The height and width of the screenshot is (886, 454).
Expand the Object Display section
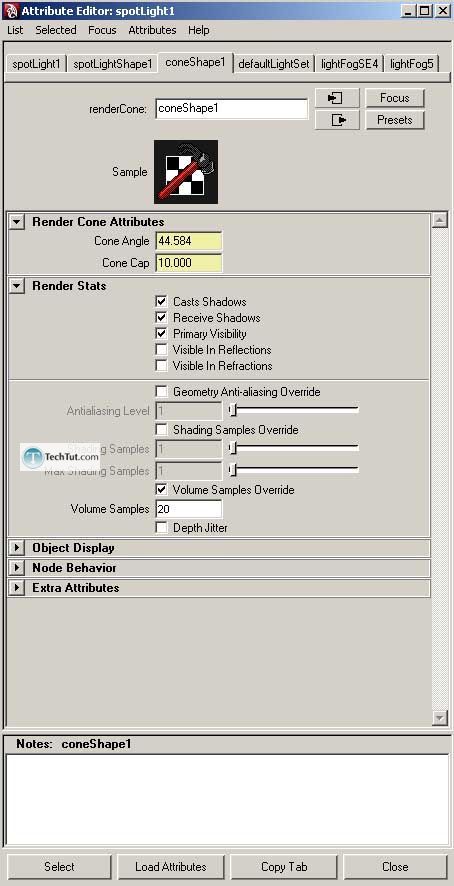17,548
